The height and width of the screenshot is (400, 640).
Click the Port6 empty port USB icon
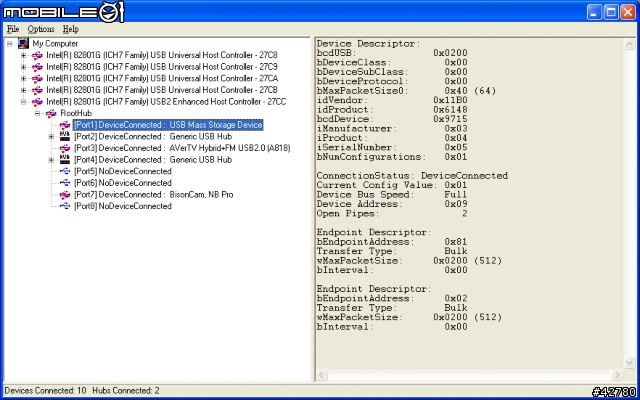(65, 183)
